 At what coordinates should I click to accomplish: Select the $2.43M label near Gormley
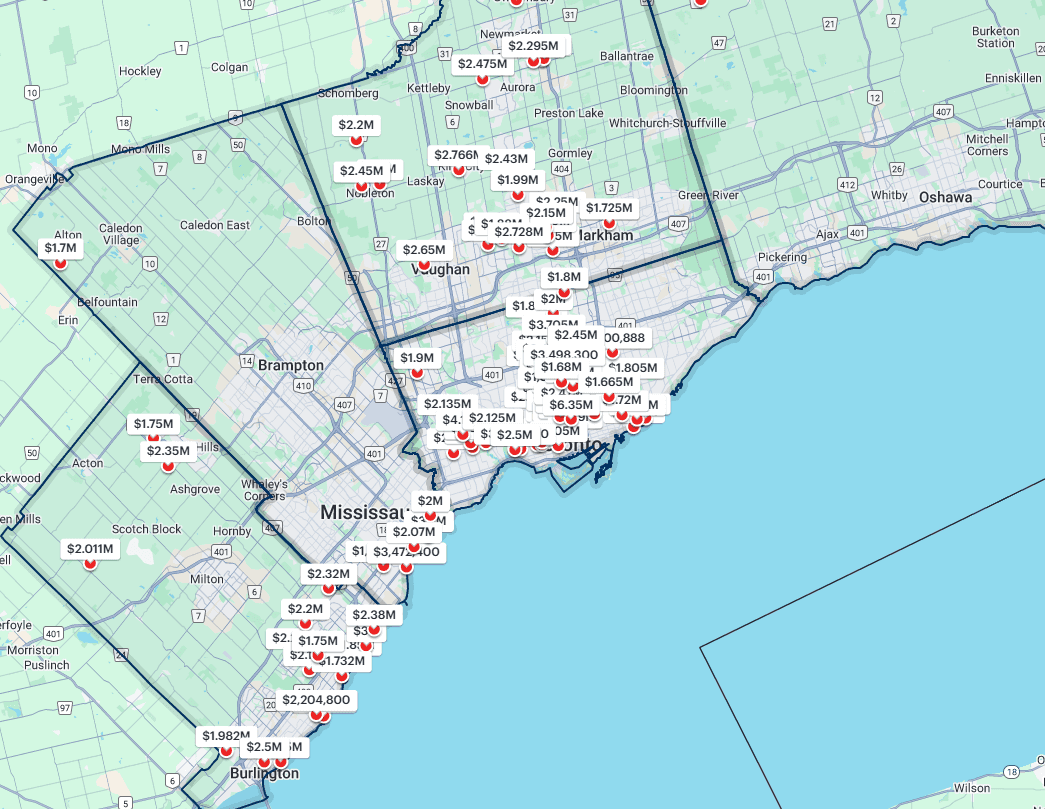pos(506,159)
